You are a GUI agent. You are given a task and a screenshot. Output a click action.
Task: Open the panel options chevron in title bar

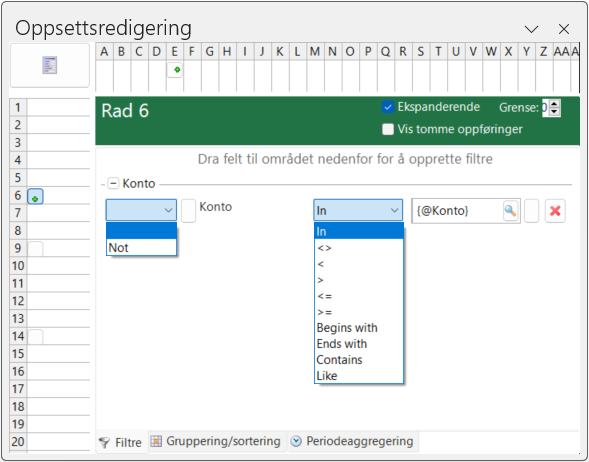pos(532,29)
